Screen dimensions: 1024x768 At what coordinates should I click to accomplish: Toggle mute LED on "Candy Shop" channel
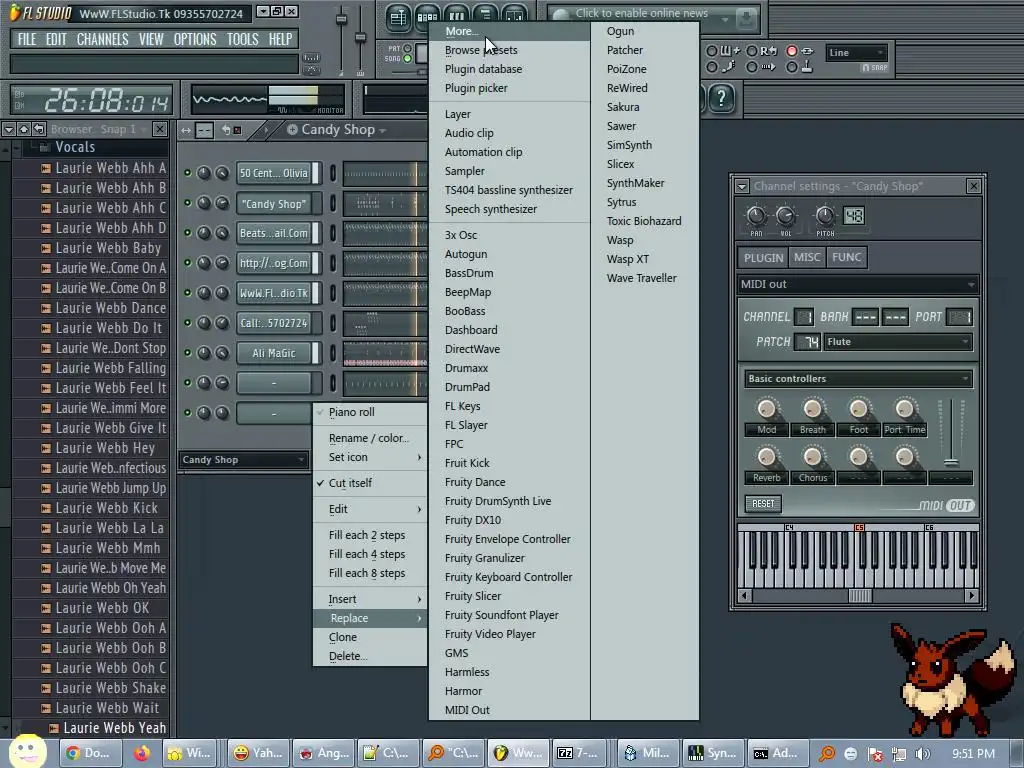click(x=187, y=203)
